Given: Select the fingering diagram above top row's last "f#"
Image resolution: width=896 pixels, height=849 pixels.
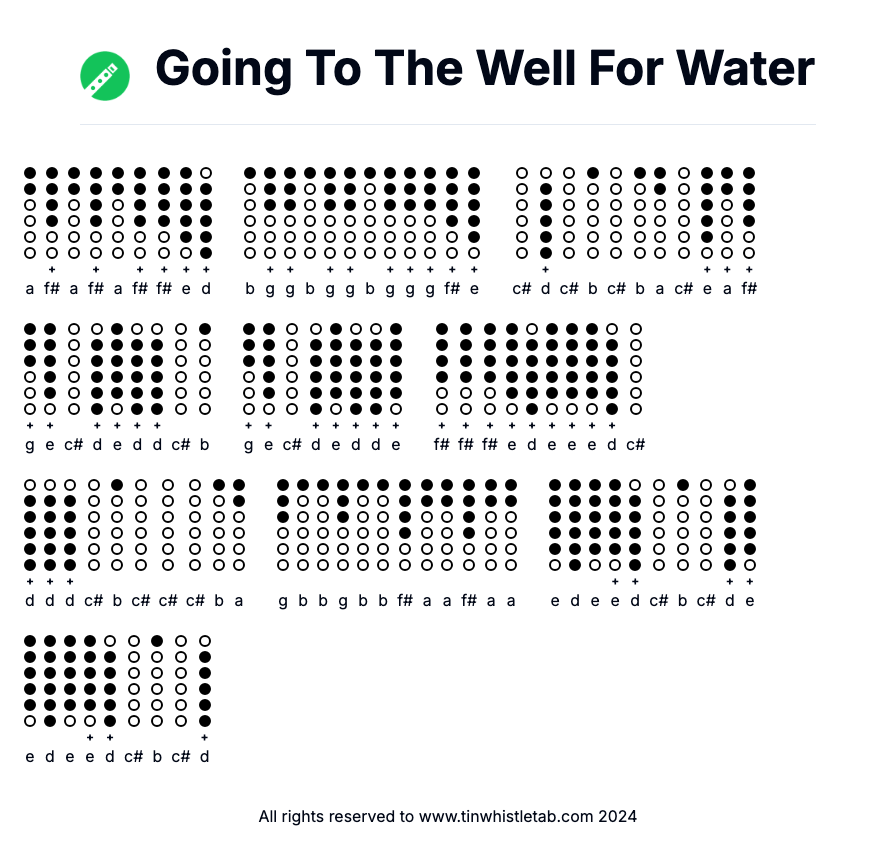Looking at the screenshot, I should [x=749, y=212].
